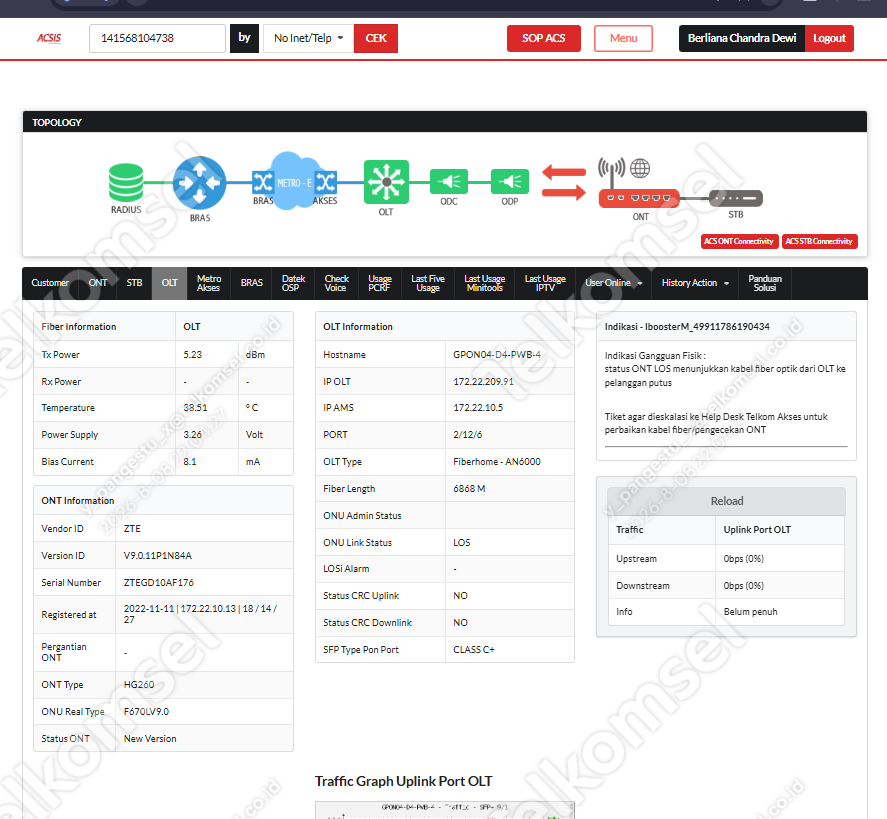This screenshot has width=887, height=819.
Task: Click ACS STB Connectivity button
Action: click(x=819, y=242)
